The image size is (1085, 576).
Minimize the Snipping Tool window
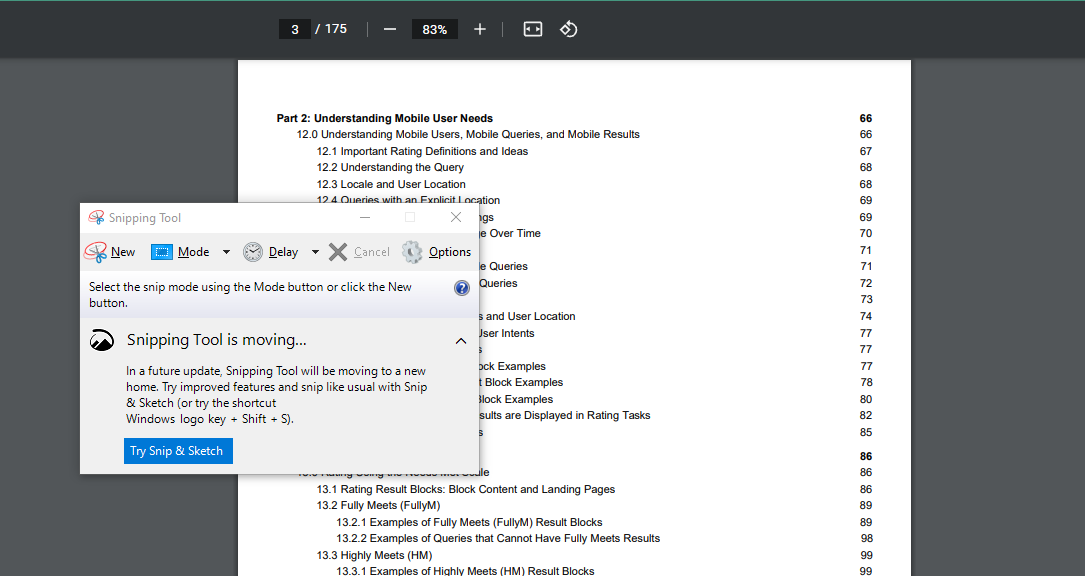point(365,217)
